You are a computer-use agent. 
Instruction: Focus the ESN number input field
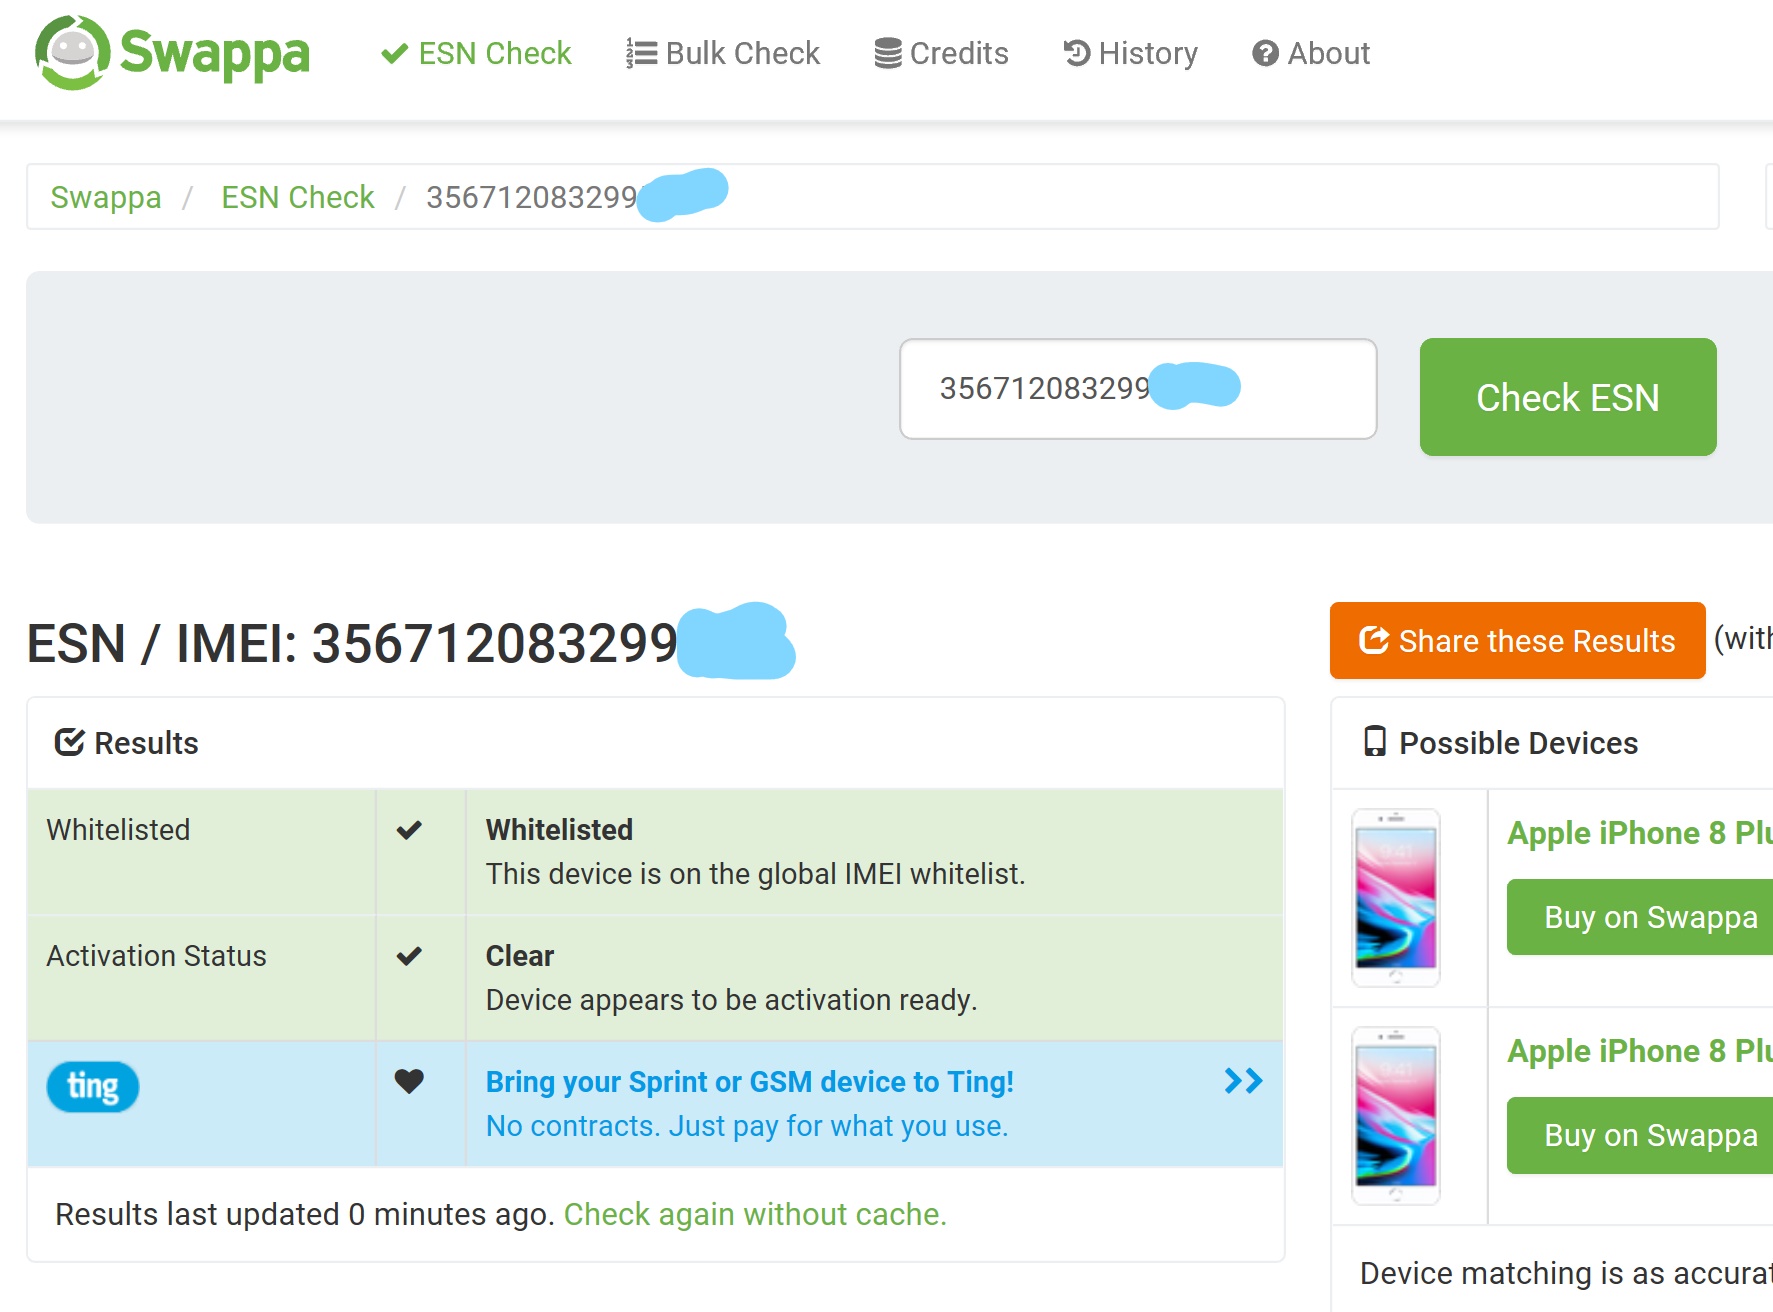coord(1137,389)
